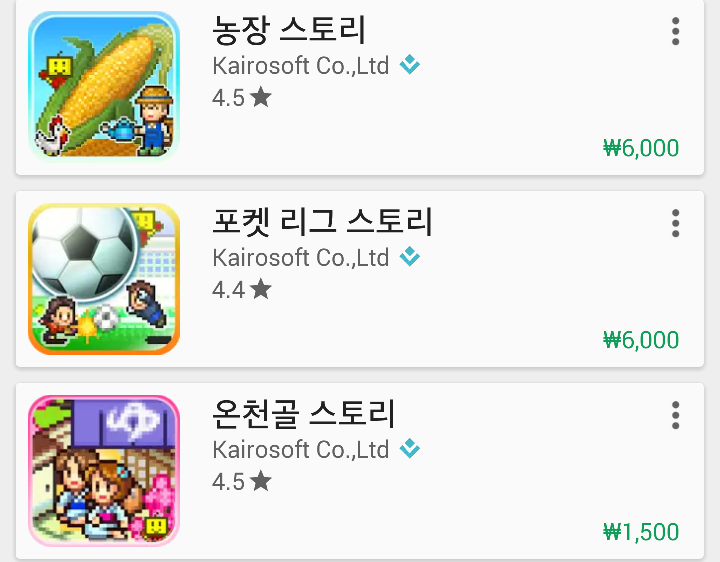
Task: Click the 4.5 star rating of 온천골 스토리
Action: point(242,481)
